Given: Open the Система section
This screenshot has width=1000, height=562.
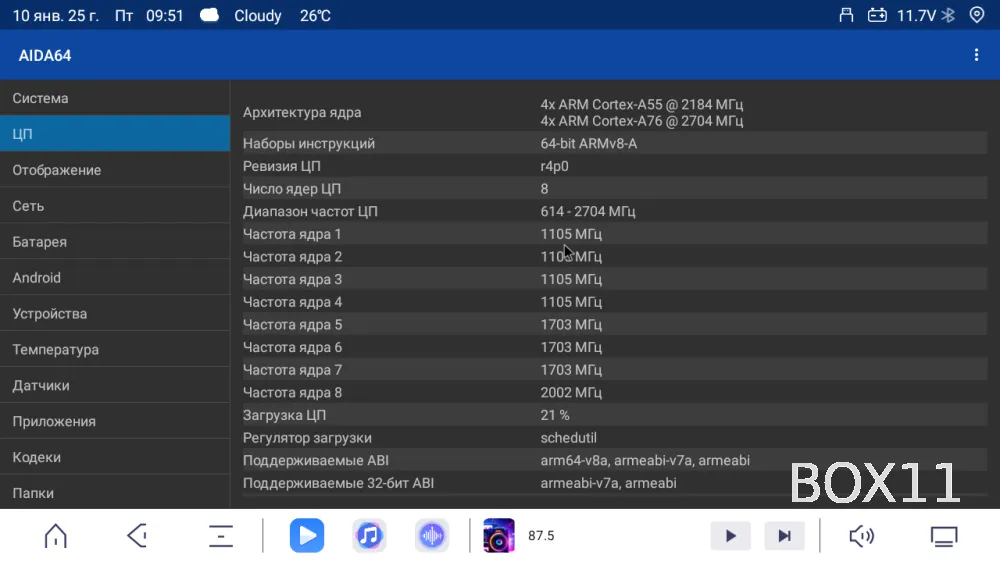Looking at the screenshot, I should click(115, 98).
